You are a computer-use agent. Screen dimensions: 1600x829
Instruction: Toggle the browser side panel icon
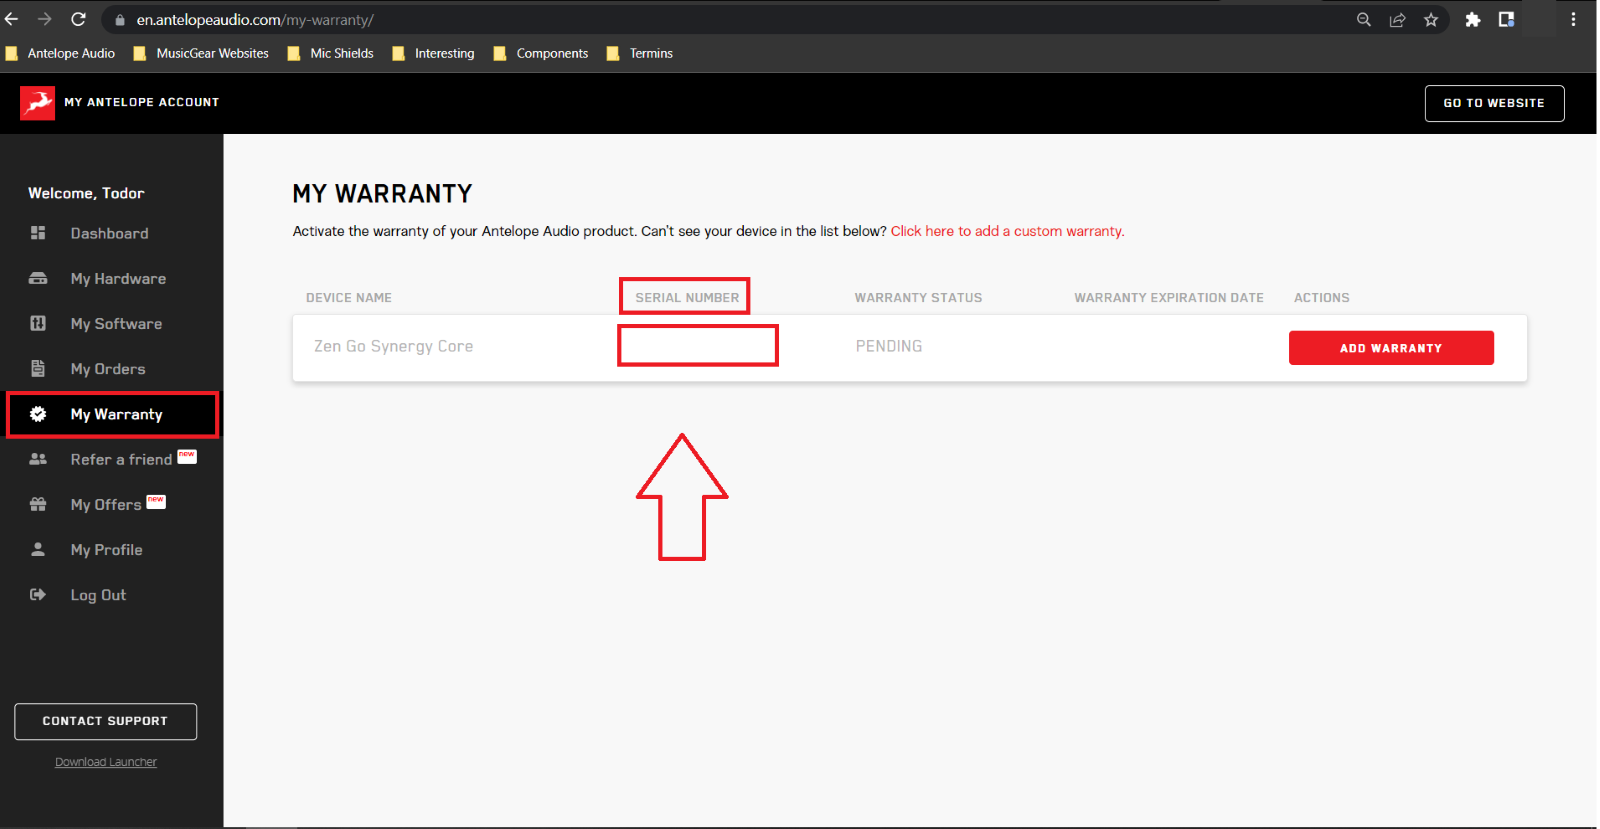(x=1506, y=20)
